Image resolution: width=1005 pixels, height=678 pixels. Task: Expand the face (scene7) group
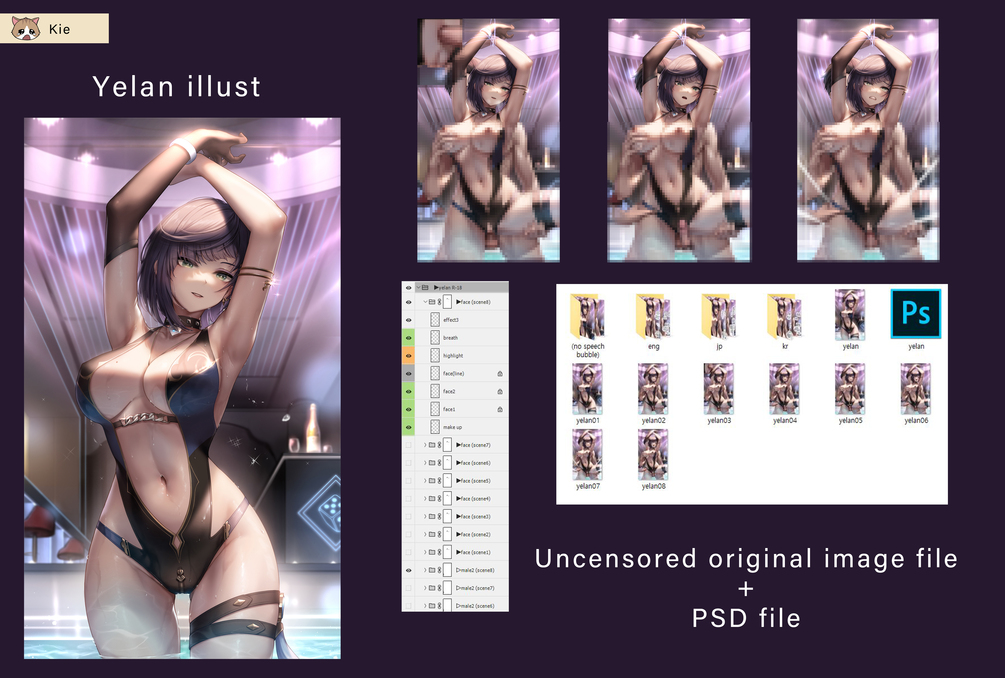pos(425,445)
